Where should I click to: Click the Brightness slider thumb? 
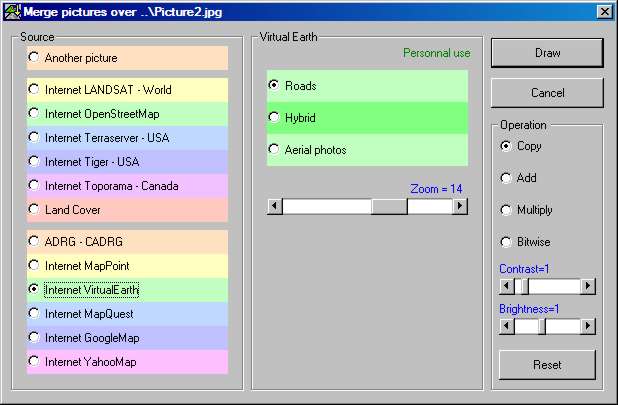pos(542,327)
